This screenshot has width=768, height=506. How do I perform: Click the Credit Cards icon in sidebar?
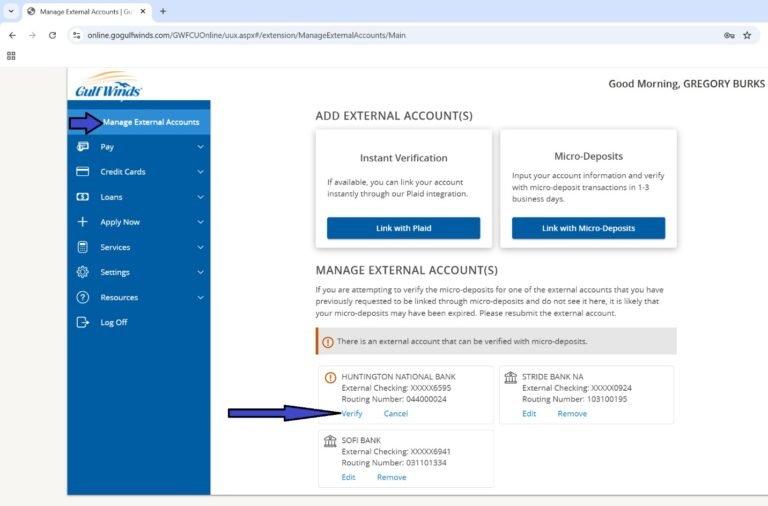point(83,172)
